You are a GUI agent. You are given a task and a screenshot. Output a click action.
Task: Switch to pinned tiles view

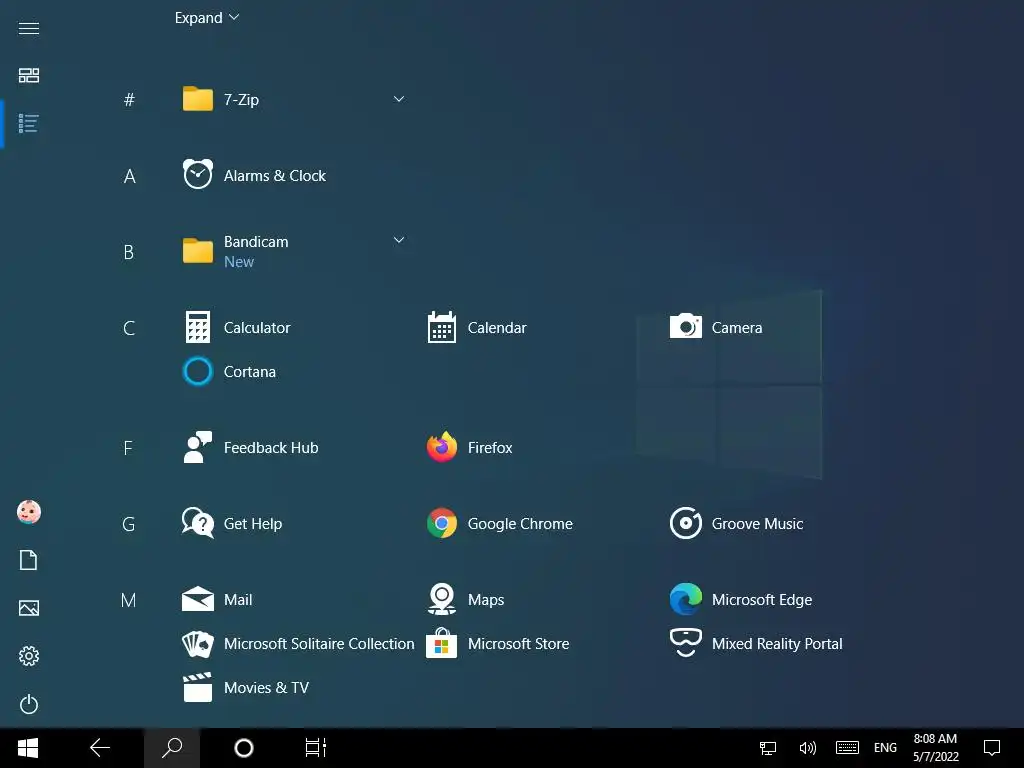[29, 75]
